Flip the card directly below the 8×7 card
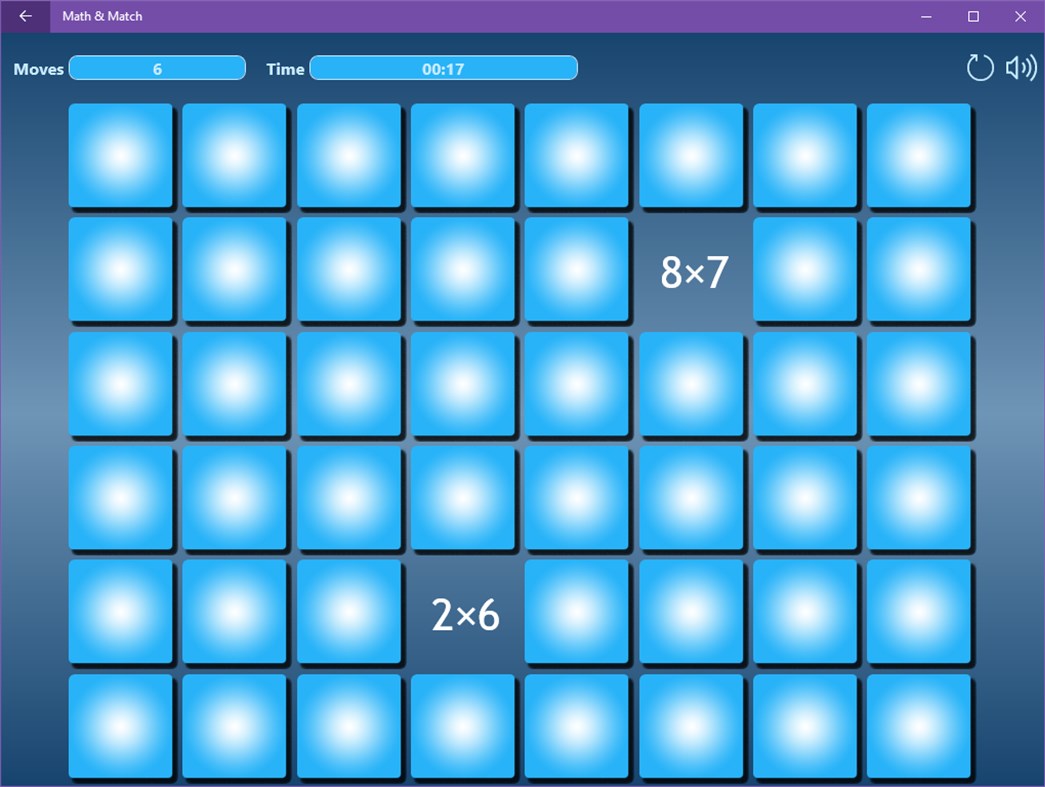The width and height of the screenshot is (1045, 787). (691, 383)
